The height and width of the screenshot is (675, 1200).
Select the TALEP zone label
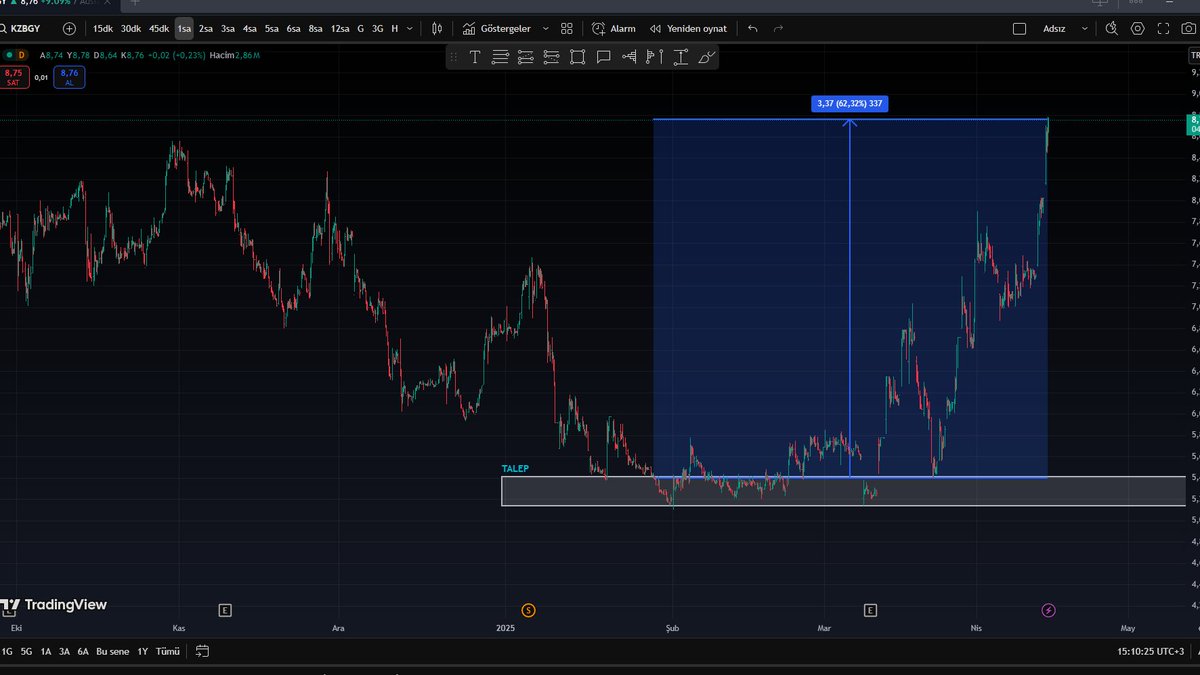[x=515, y=468]
